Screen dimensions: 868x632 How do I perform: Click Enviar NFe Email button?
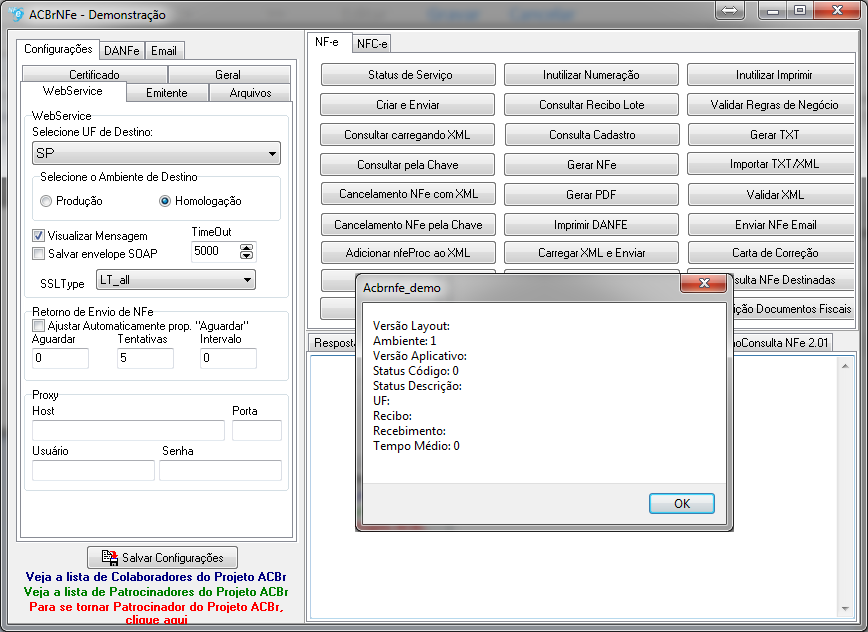click(x=772, y=225)
